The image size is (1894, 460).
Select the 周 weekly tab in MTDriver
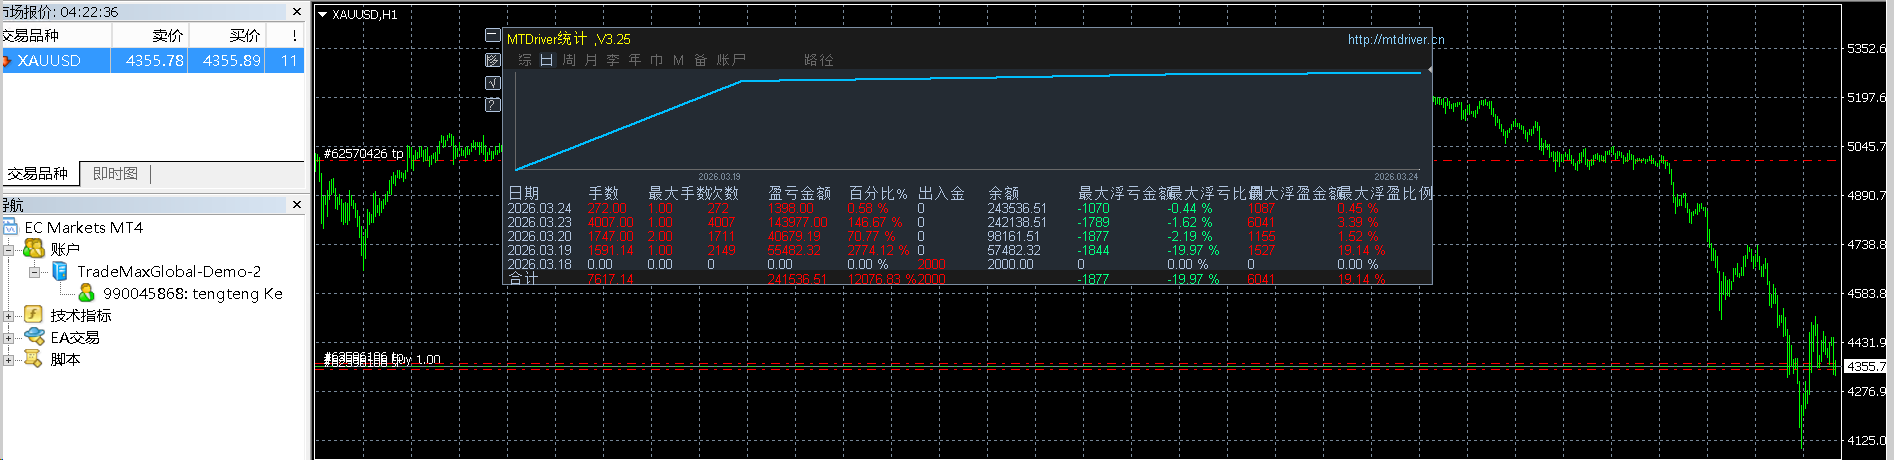tap(569, 60)
